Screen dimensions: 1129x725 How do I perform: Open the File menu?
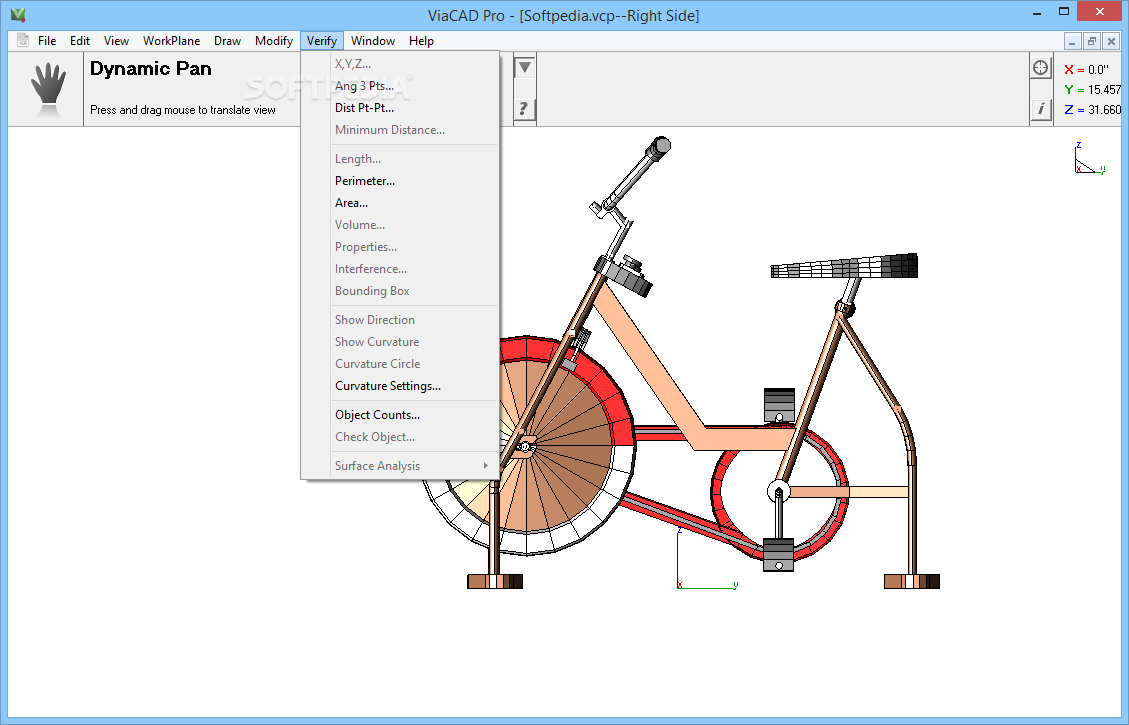tap(47, 41)
